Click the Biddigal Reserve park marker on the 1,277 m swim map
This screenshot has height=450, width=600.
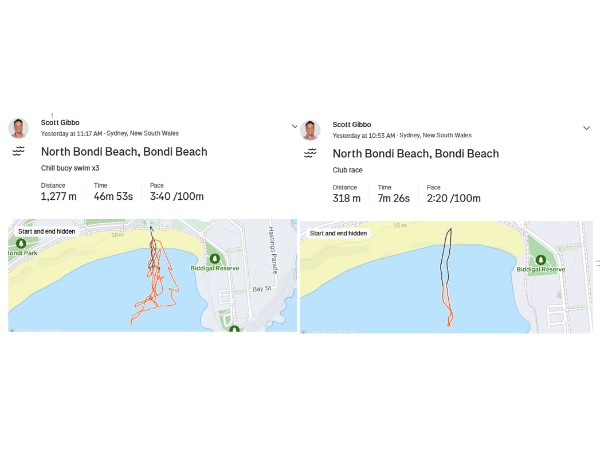click(x=213, y=246)
